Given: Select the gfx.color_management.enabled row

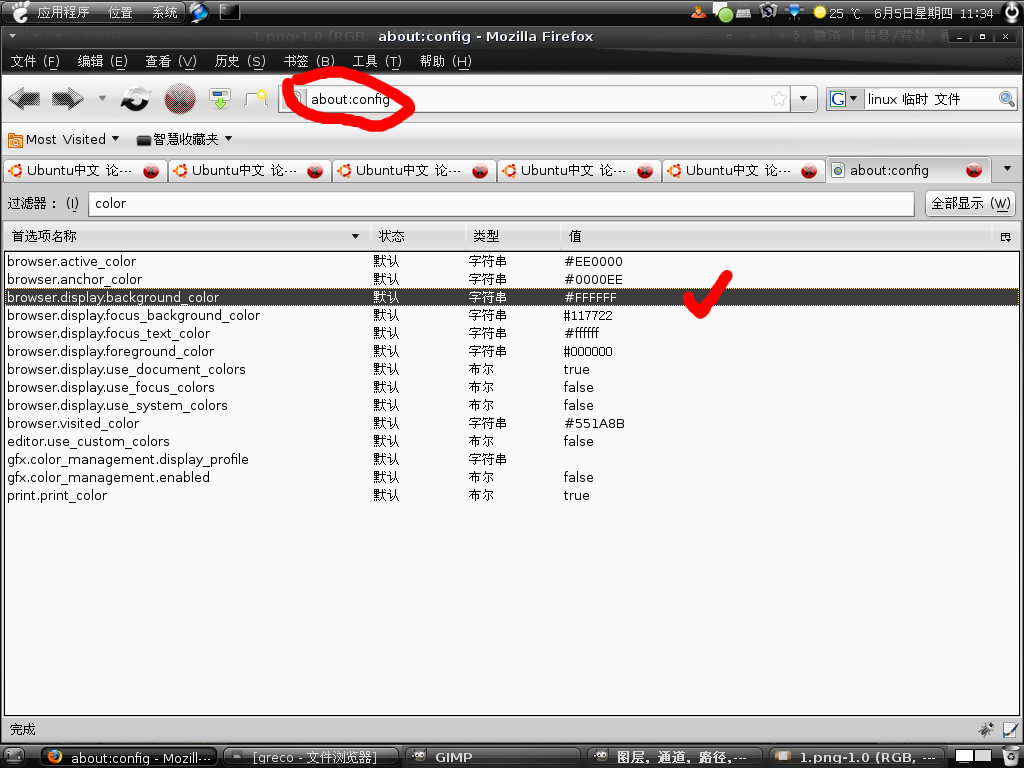Looking at the screenshot, I should pos(511,477).
